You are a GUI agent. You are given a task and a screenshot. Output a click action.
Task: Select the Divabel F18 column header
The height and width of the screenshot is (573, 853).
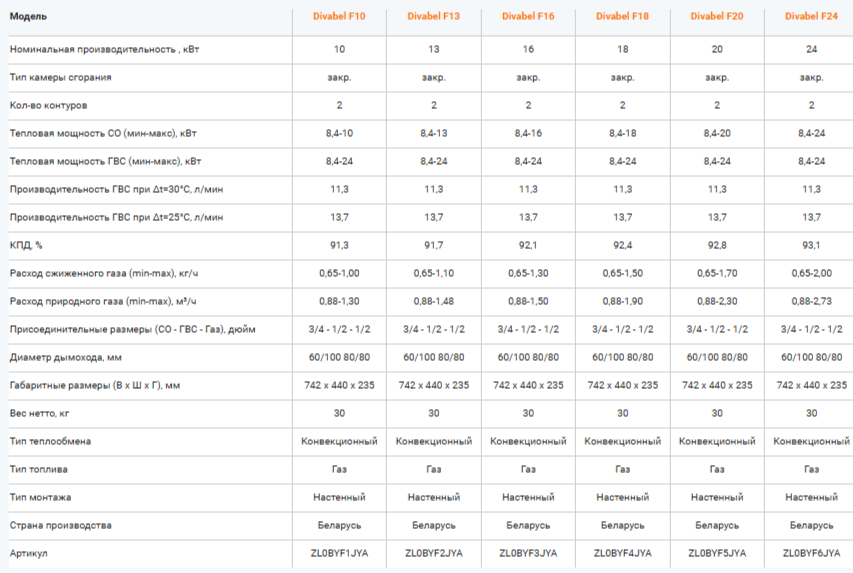(x=622, y=16)
